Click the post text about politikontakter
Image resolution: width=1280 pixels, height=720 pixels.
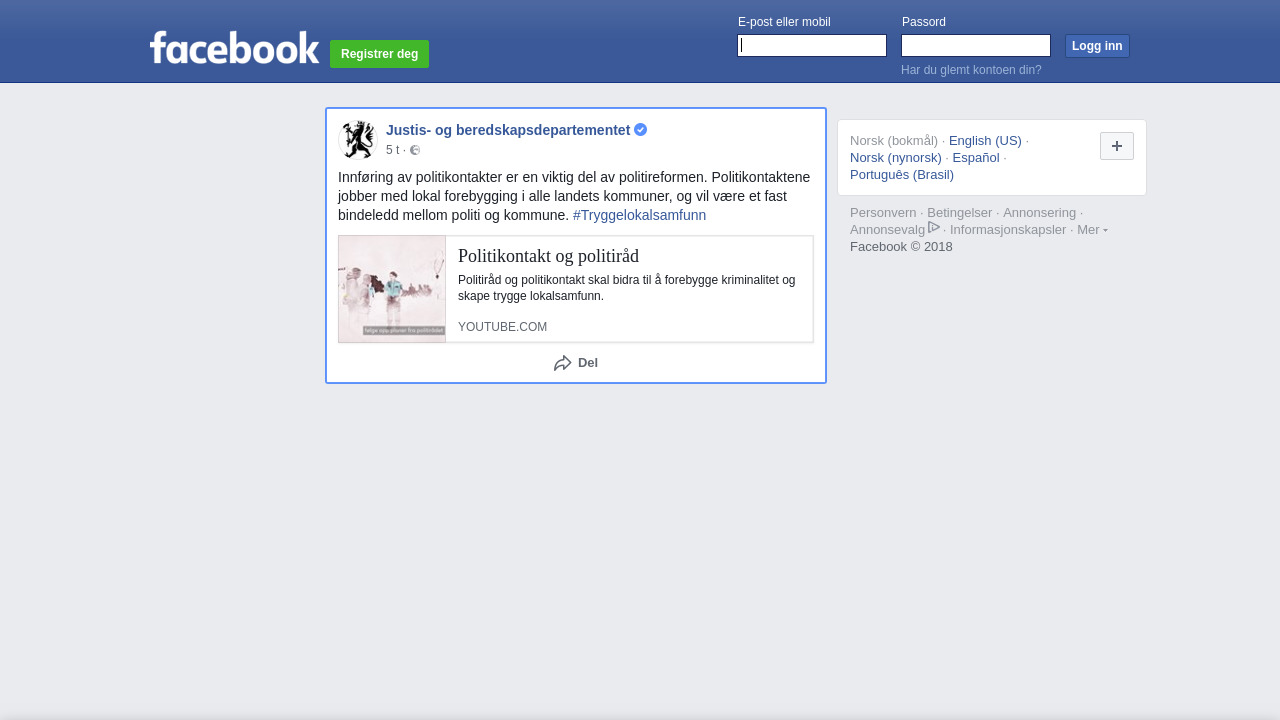[x=575, y=196]
